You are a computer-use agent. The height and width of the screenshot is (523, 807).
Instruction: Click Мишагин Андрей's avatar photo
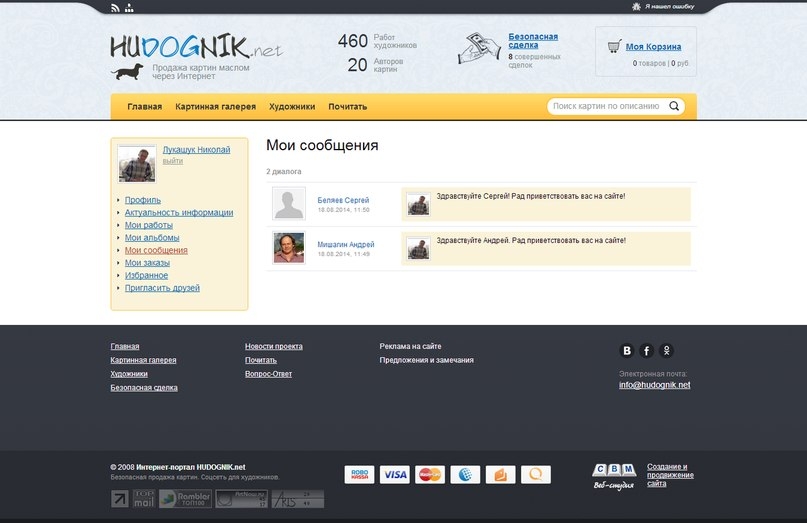(x=289, y=247)
